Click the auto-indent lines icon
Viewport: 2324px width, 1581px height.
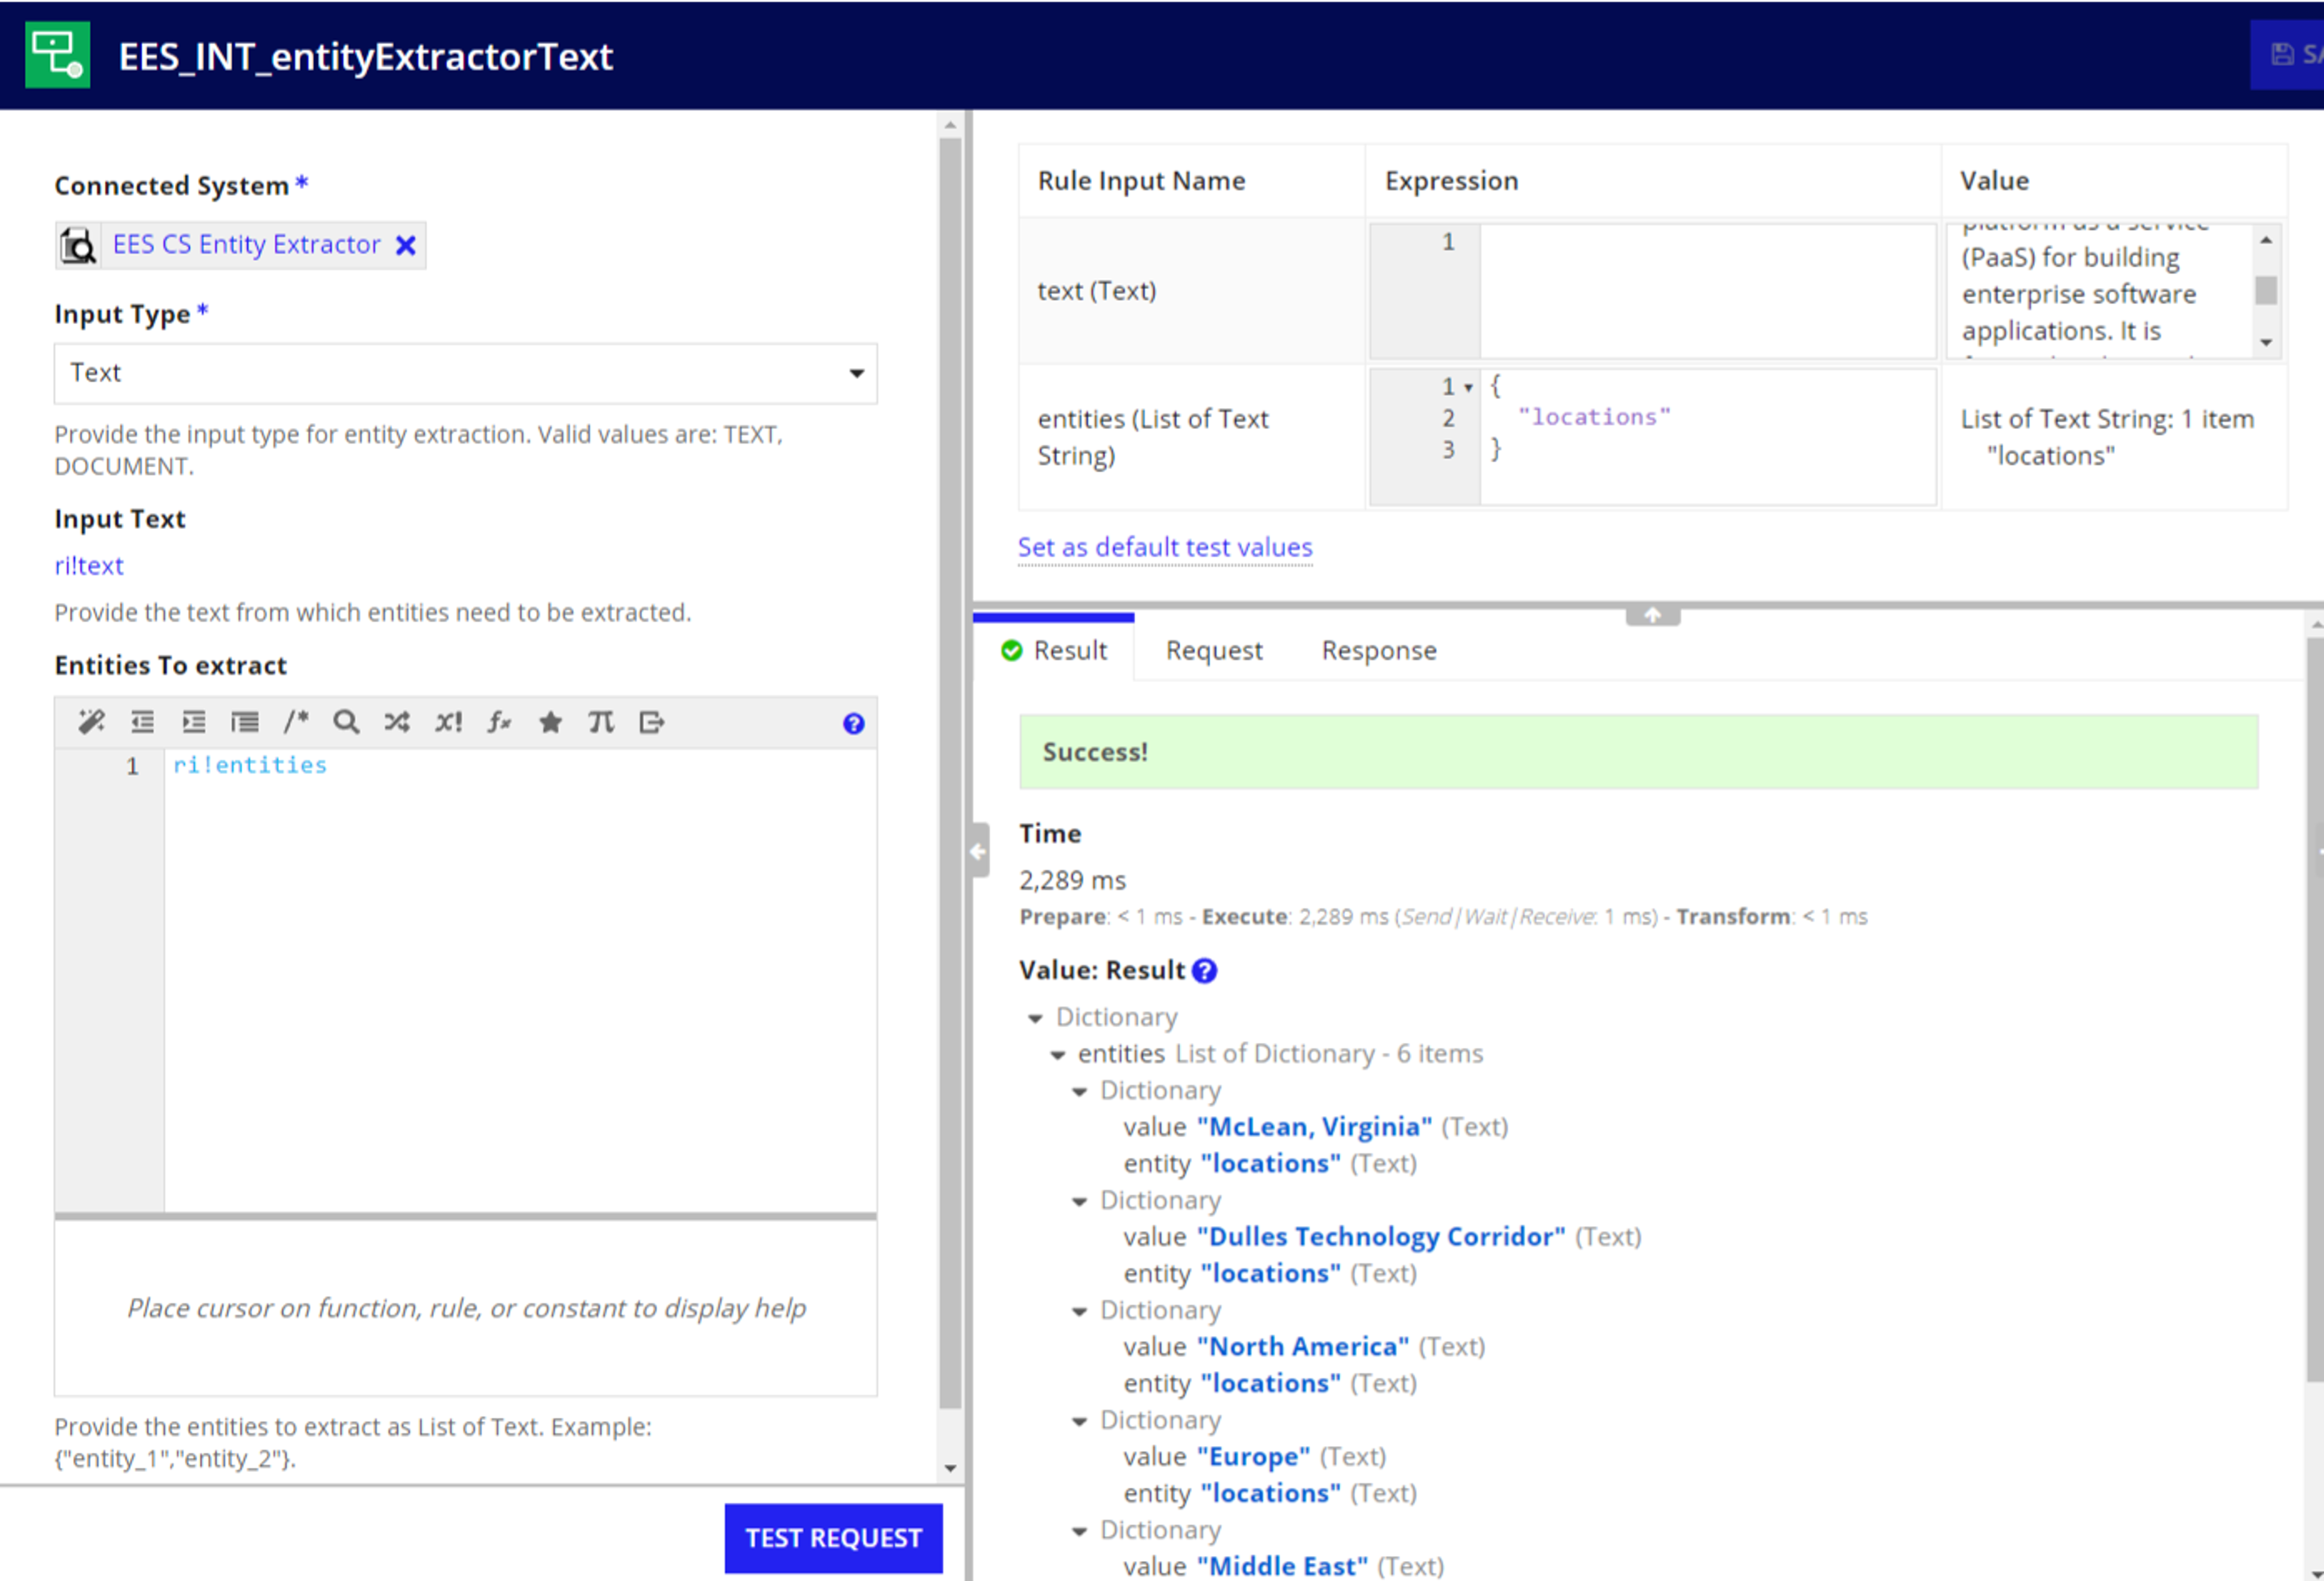pyautogui.click(x=245, y=722)
